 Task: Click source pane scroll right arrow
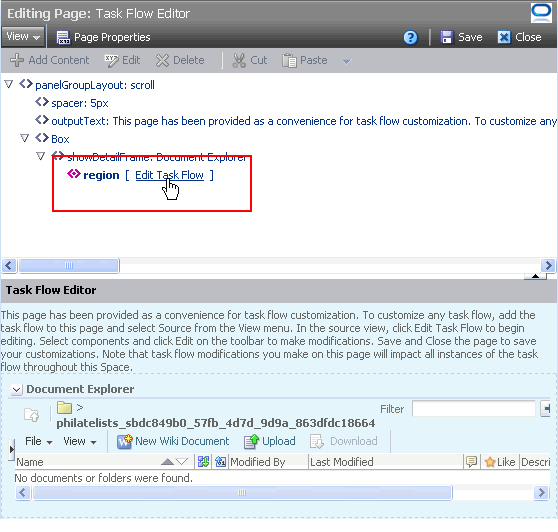coord(548,266)
